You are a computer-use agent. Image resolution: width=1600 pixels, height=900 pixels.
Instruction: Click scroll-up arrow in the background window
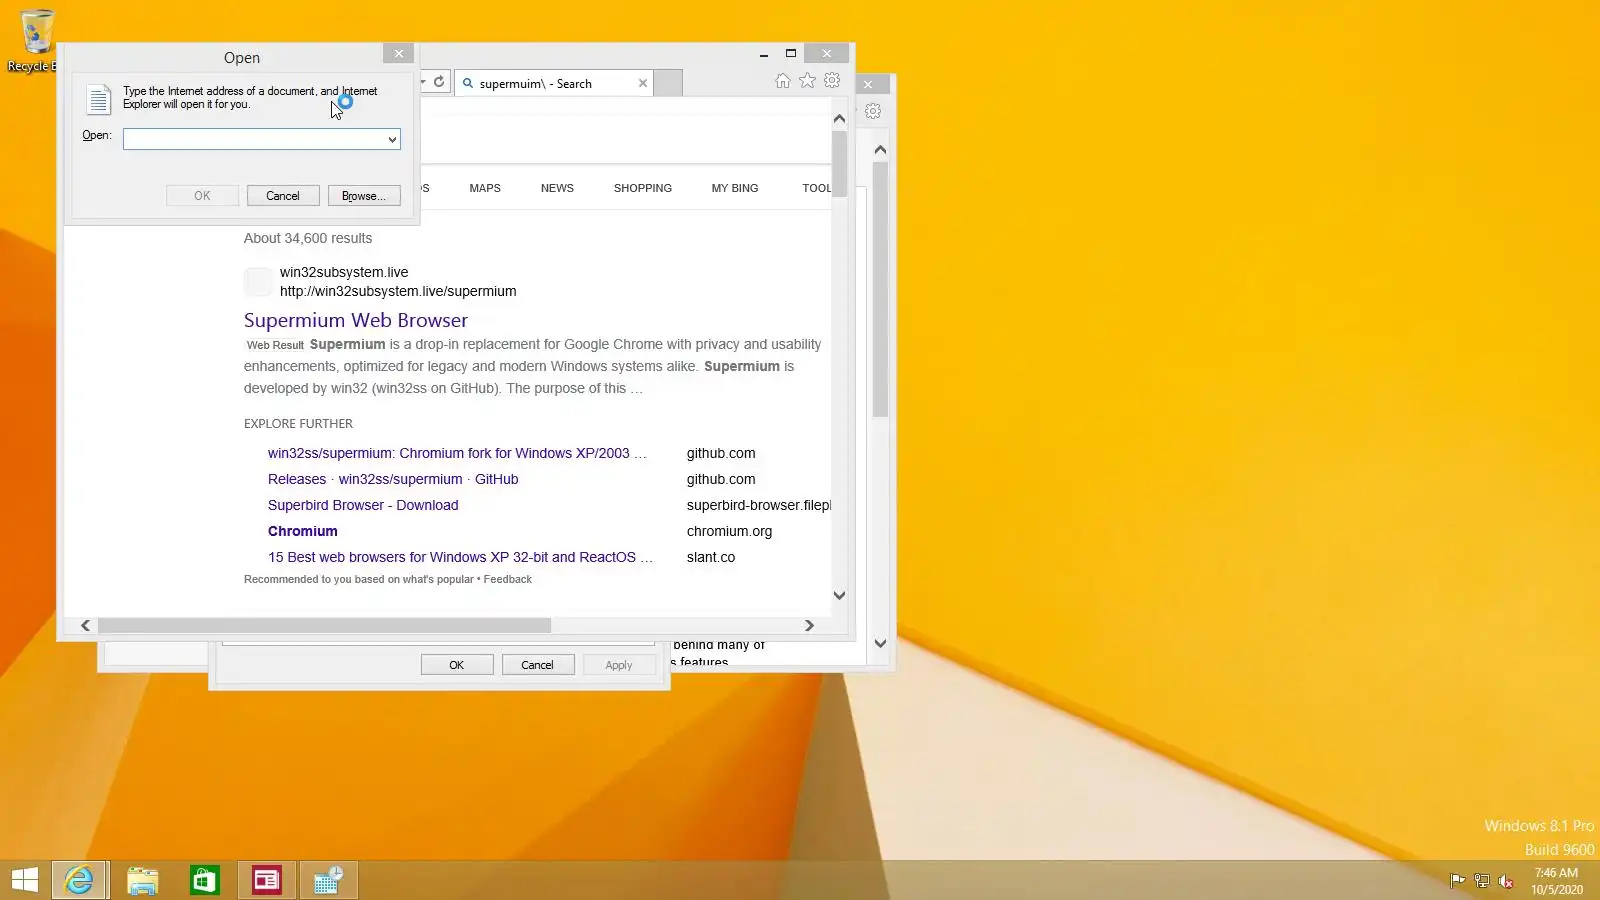pyautogui.click(x=880, y=149)
